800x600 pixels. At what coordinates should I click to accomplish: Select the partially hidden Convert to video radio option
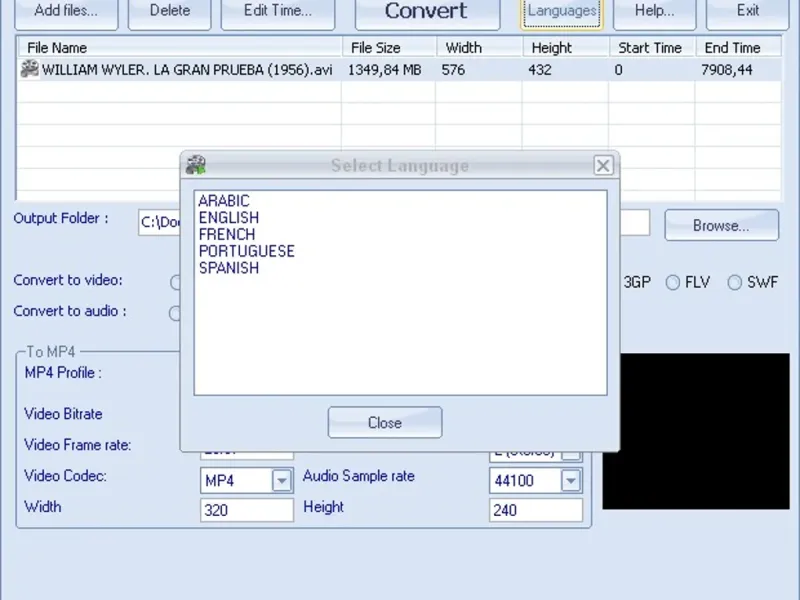[x=176, y=282]
